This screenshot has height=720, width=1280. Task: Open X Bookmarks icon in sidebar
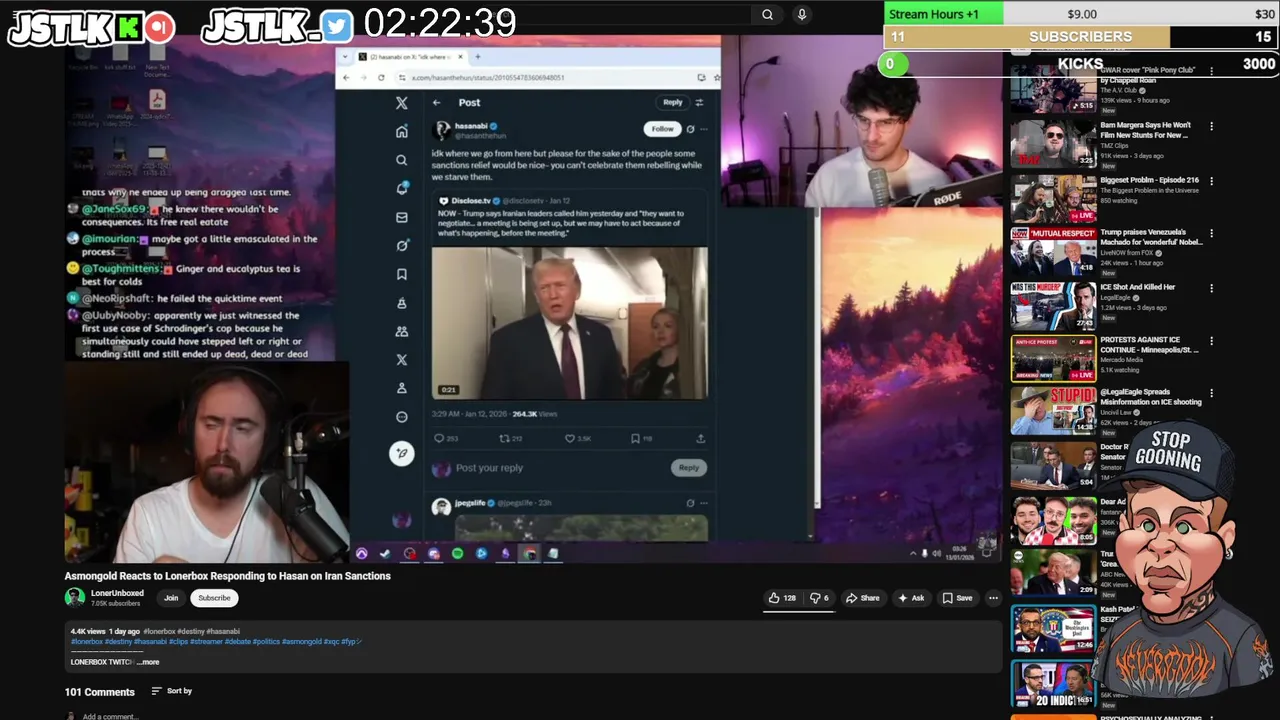tap(402, 274)
